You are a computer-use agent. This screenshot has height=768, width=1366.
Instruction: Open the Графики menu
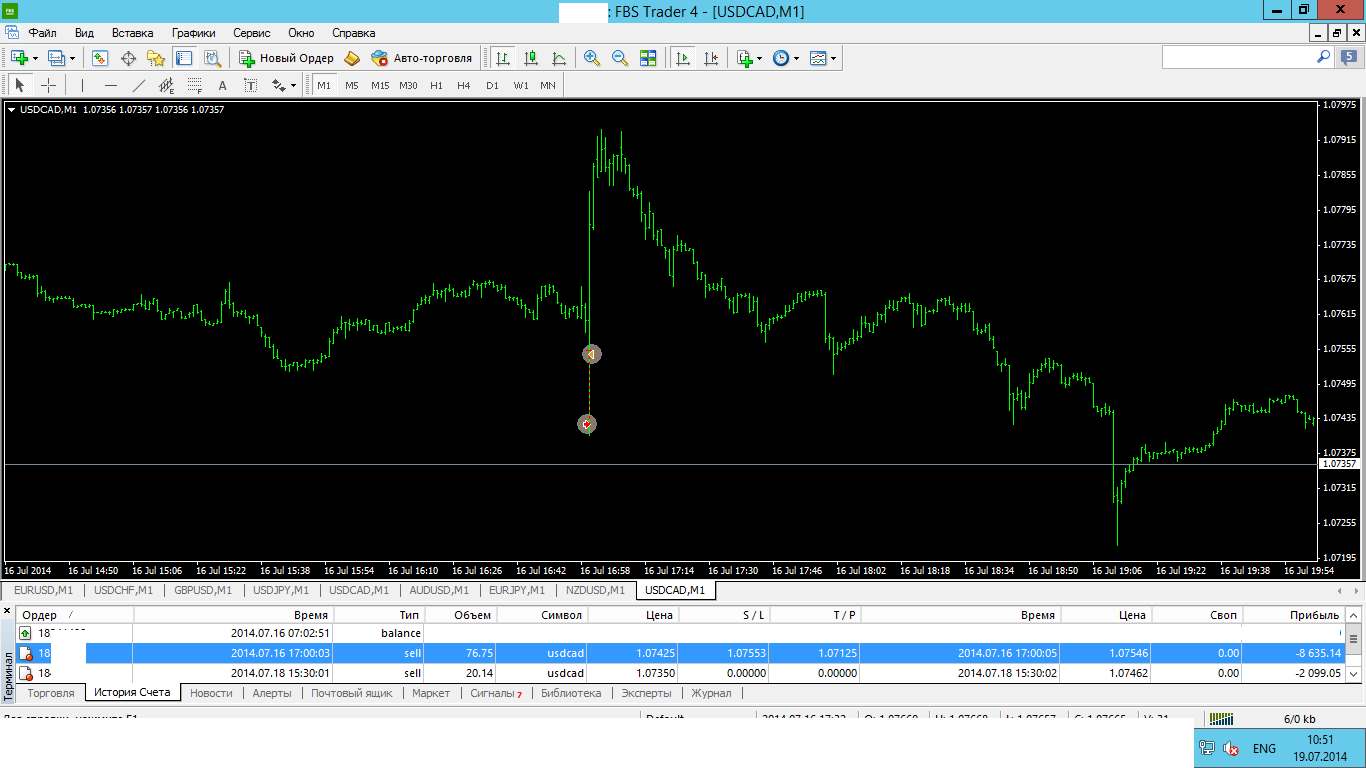pos(193,32)
